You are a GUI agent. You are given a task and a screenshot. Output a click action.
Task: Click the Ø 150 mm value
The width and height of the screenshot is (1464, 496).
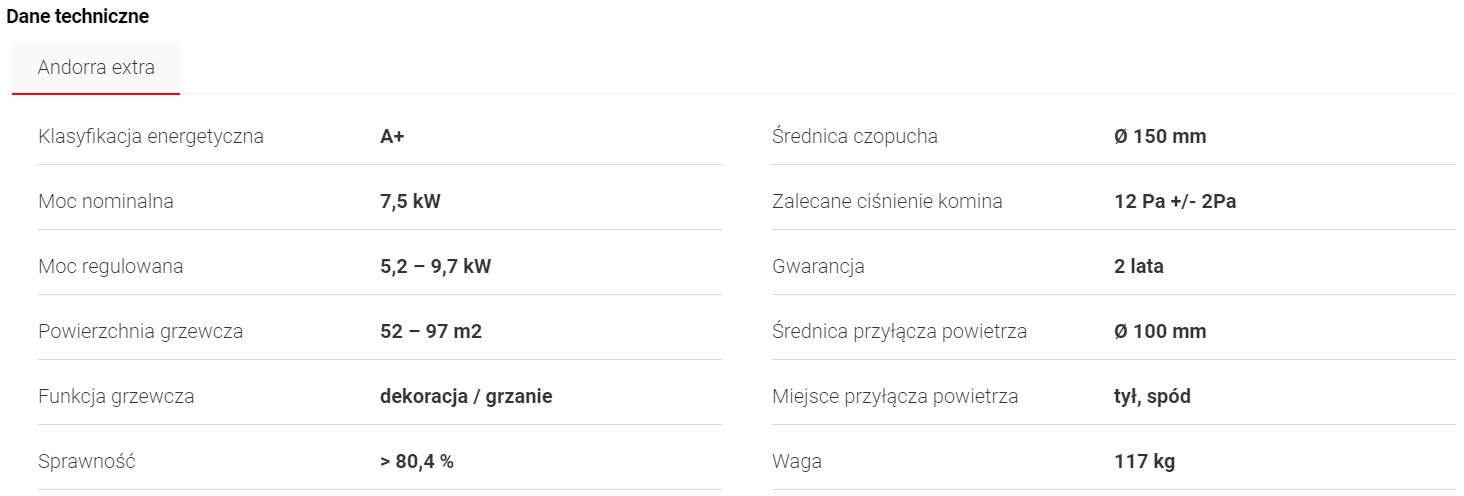[x=1160, y=136]
